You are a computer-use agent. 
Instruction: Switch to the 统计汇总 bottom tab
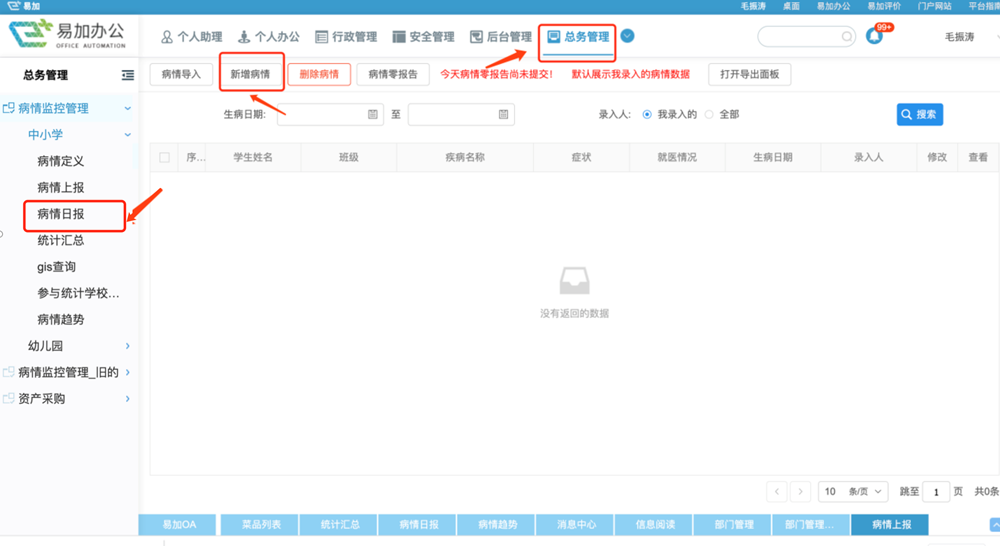coord(340,524)
